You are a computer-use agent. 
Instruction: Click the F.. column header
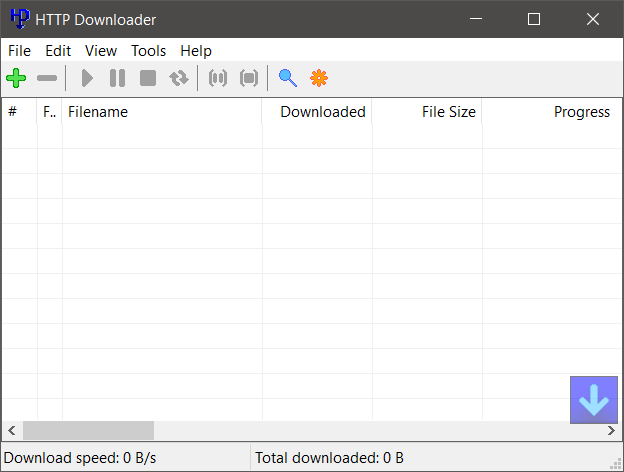(x=49, y=111)
